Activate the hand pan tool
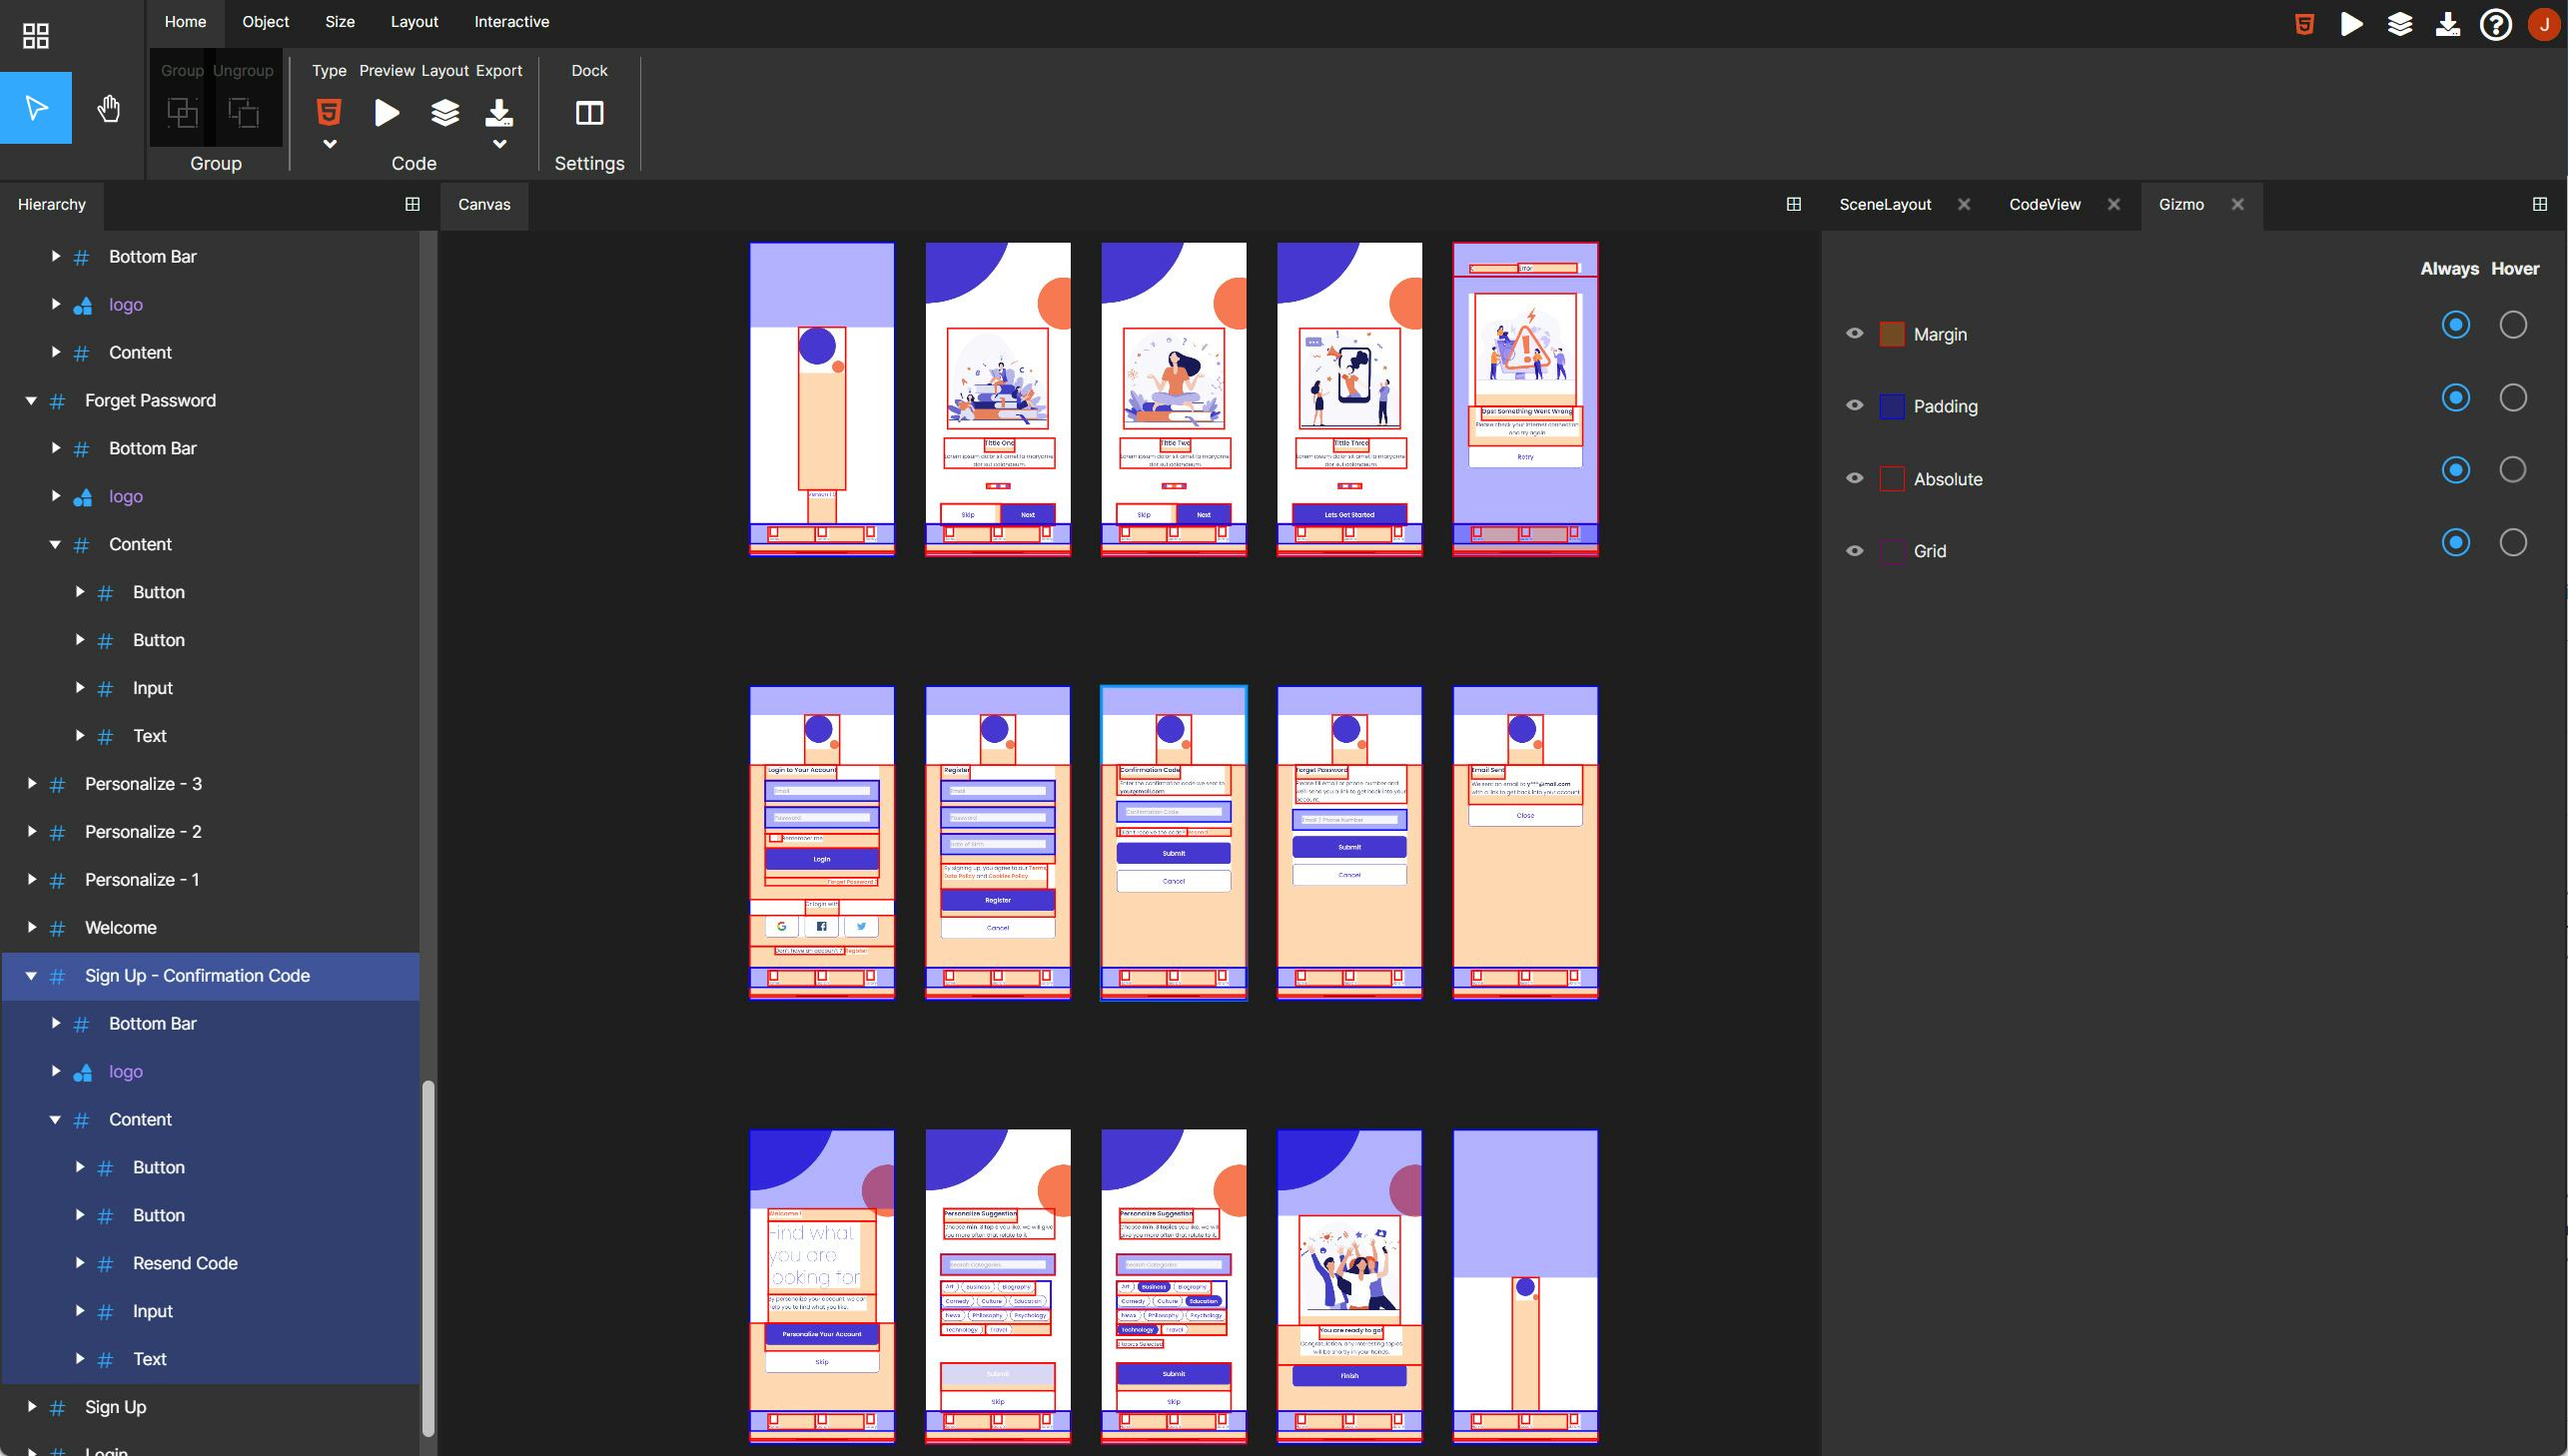The width and height of the screenshot is (2568, 1456). 109,108
